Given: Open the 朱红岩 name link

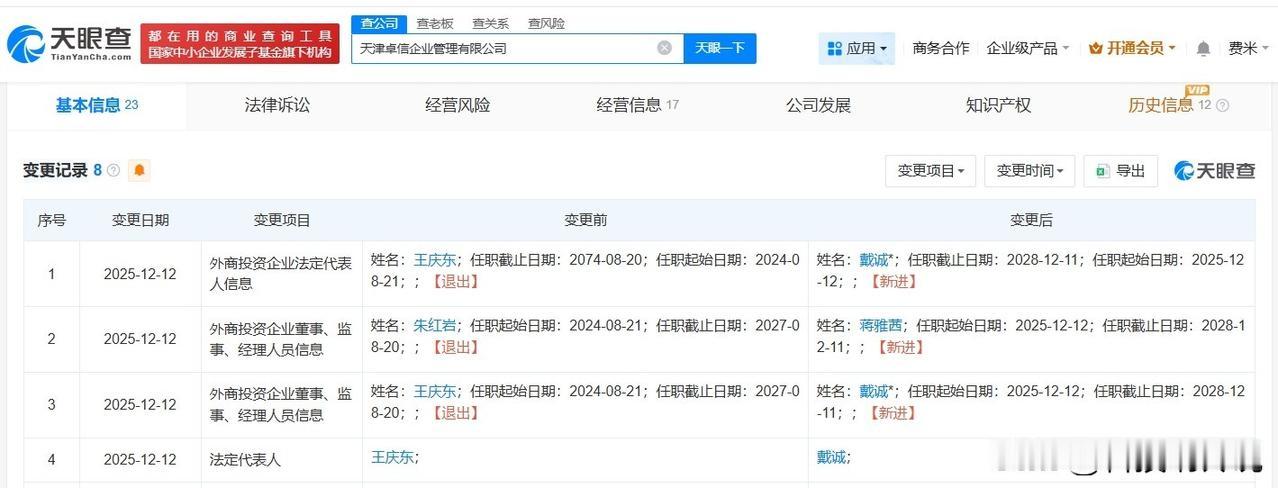Looking at the screenshot, I should 435,325.
